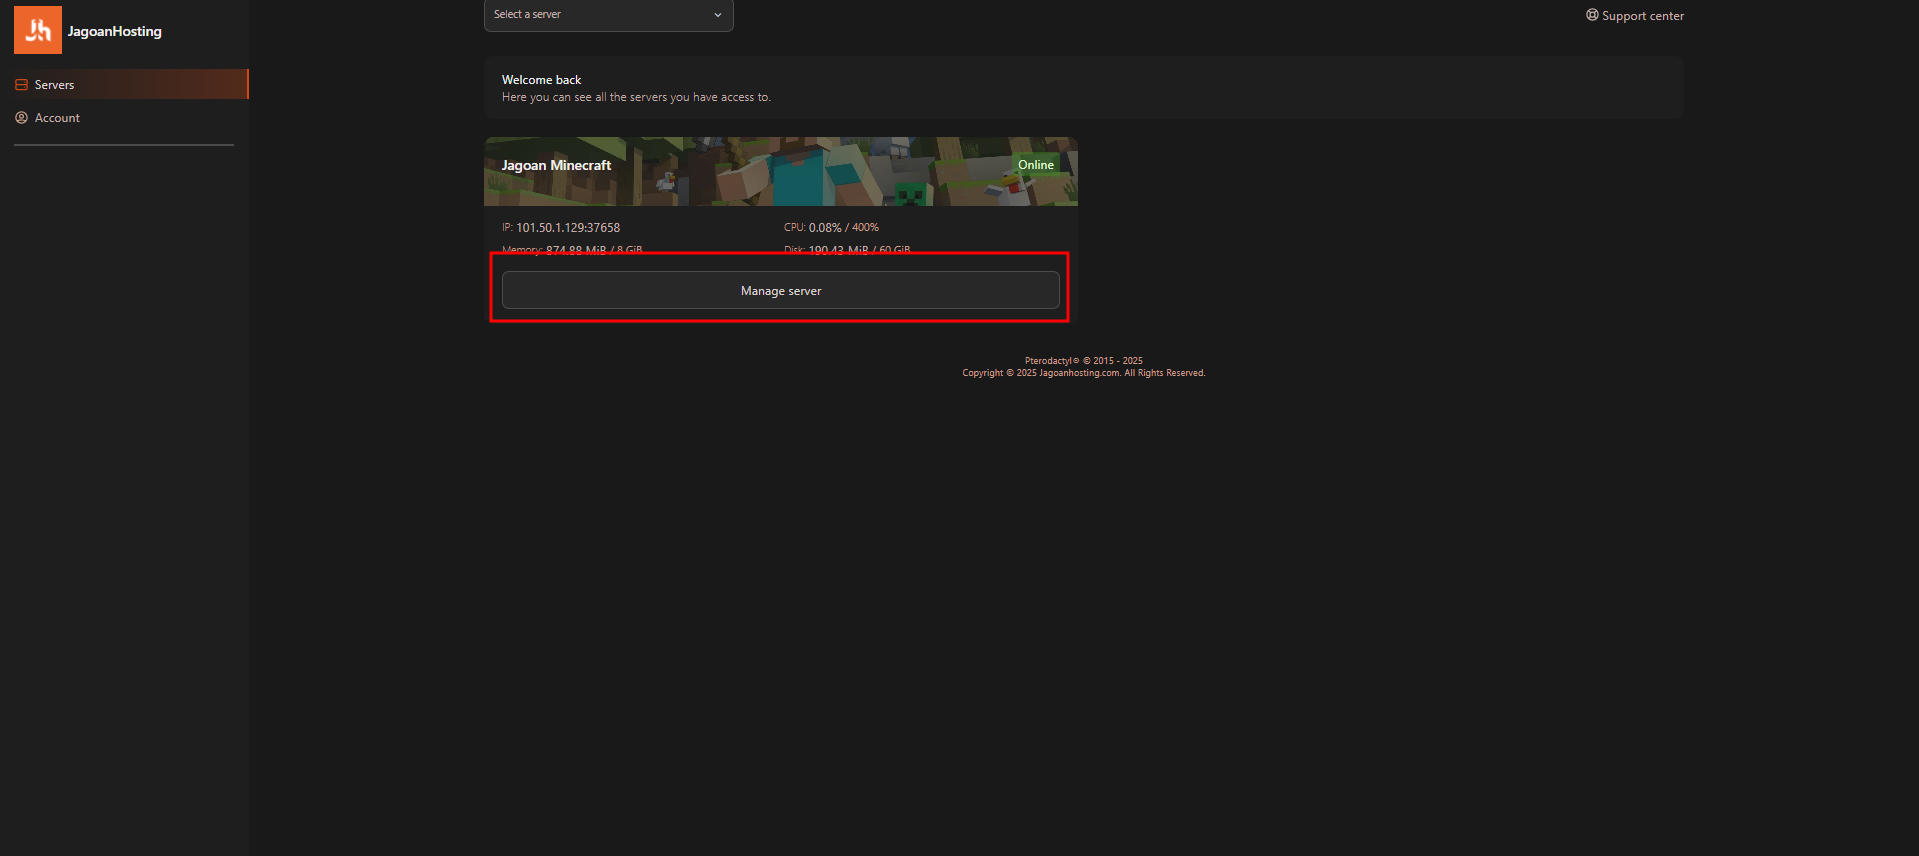Image resolution: width=1919 pixels, height=856 pixels.
Task: Expand the server selector chevron arrow
Action: click(x=717, y=15)
